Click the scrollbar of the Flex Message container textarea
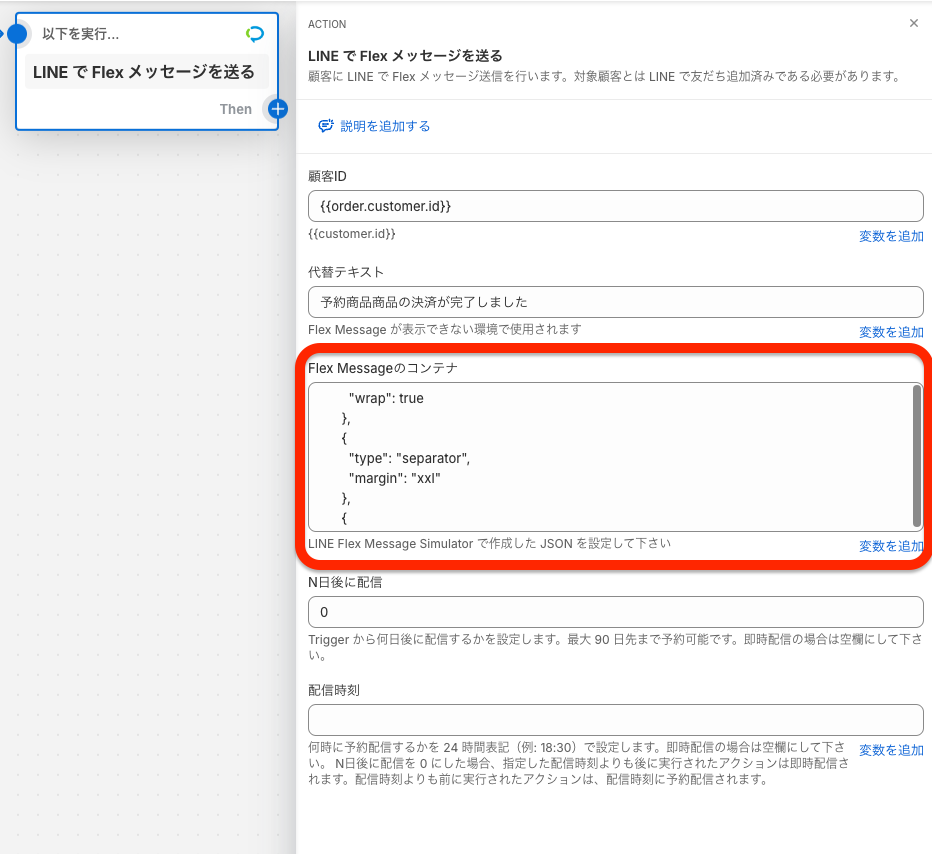 point(917,456)
